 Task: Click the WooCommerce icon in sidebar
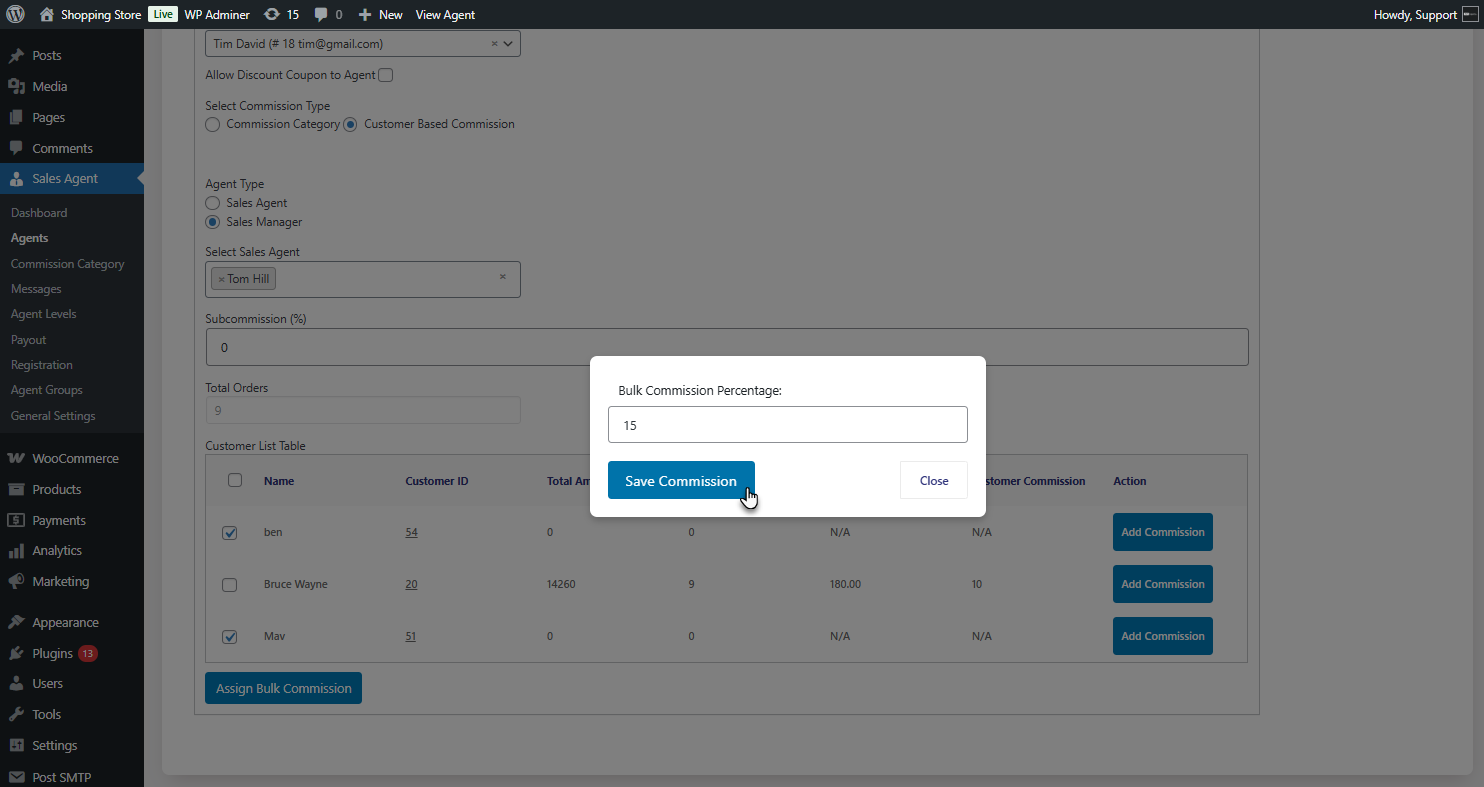coord(16,458)
